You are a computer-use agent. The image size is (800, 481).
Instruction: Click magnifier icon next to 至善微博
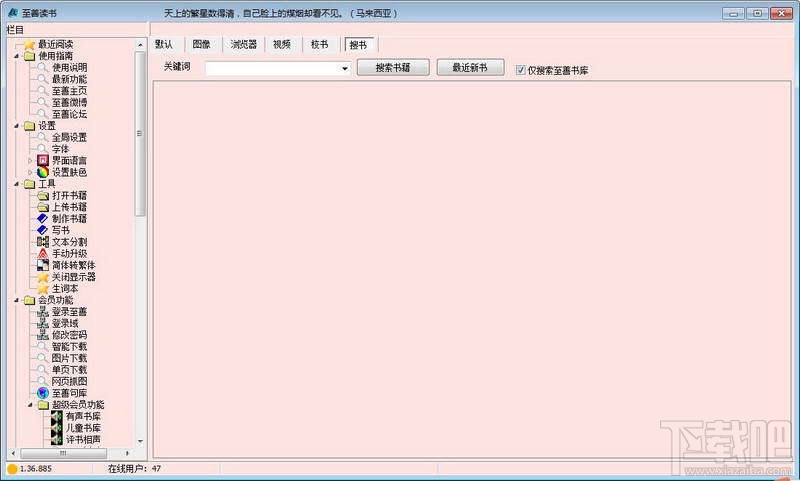(x=42, y=103)
